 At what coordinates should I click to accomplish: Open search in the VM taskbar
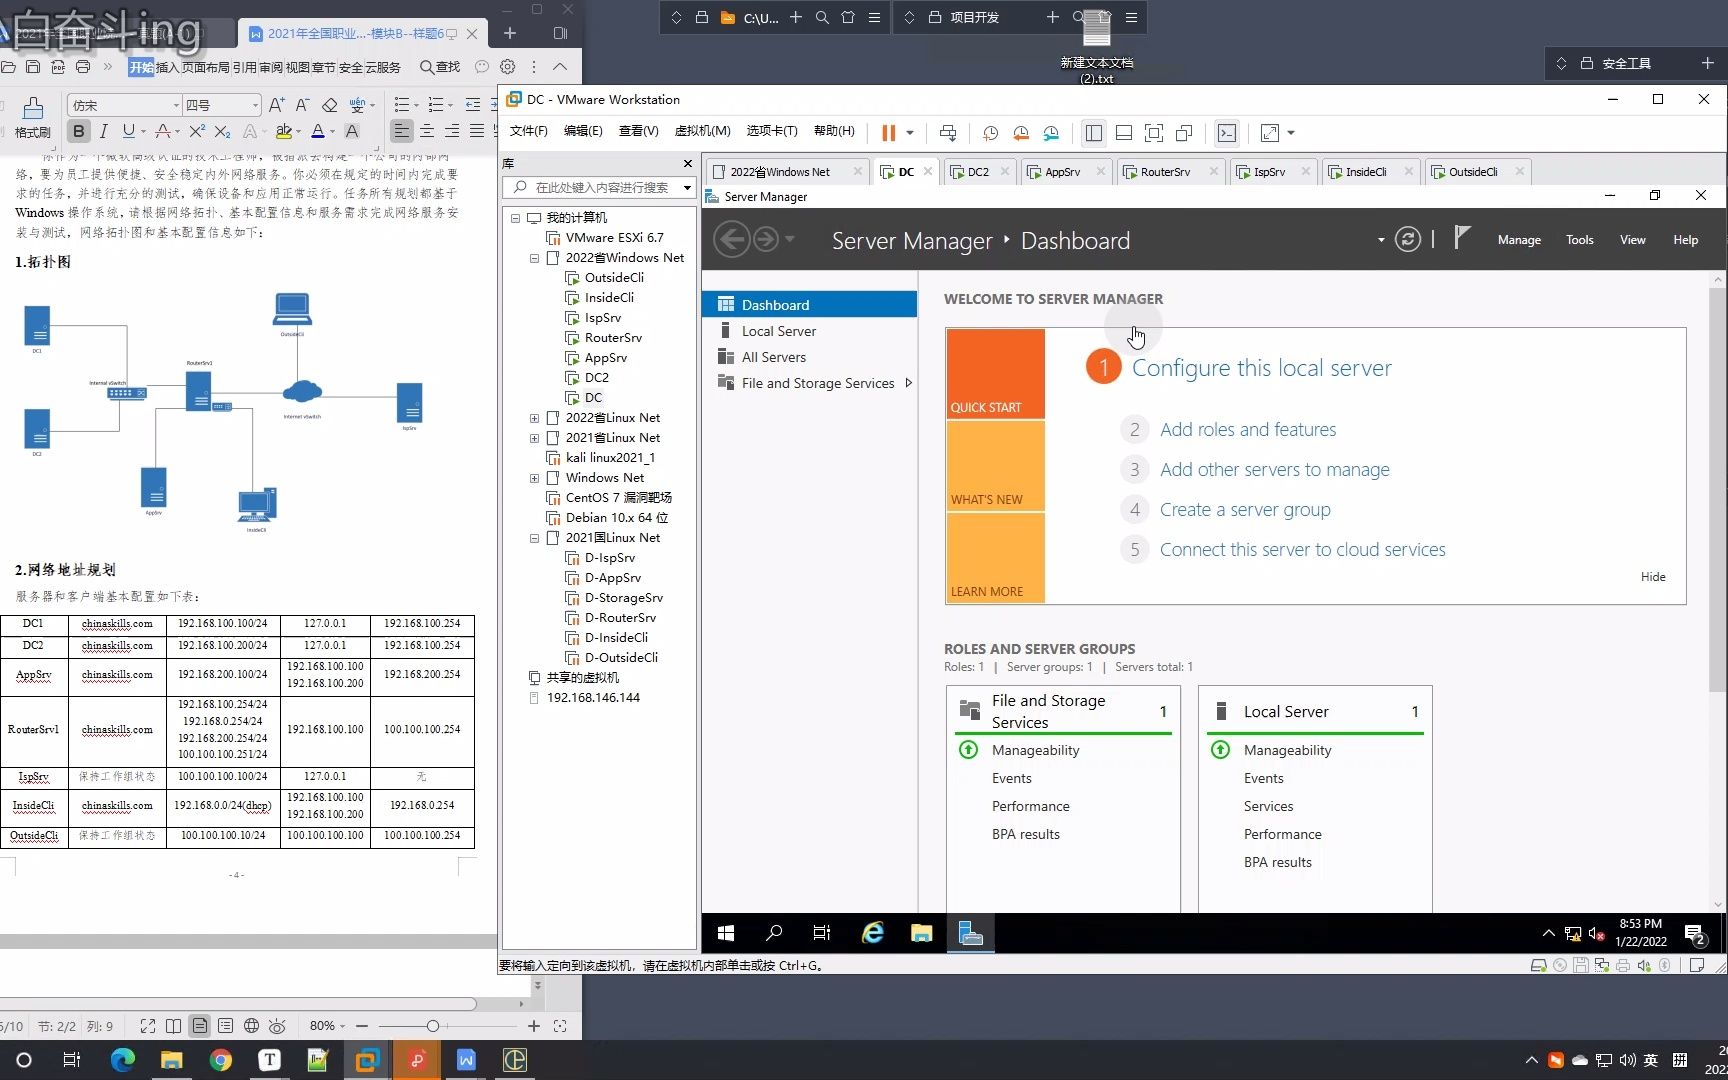pyautogui.click(x=774, y=933)
